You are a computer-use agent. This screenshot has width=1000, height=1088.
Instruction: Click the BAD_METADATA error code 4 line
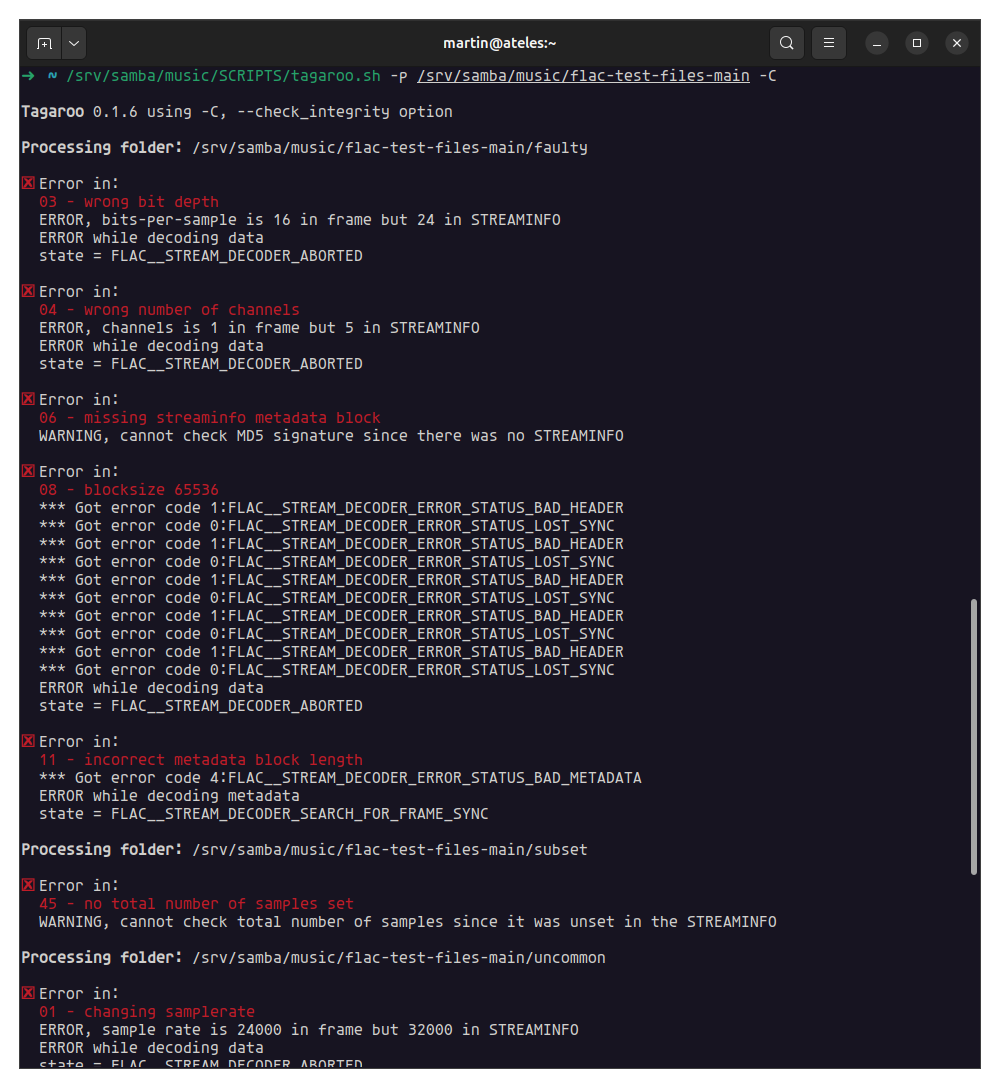click(340, 778)
